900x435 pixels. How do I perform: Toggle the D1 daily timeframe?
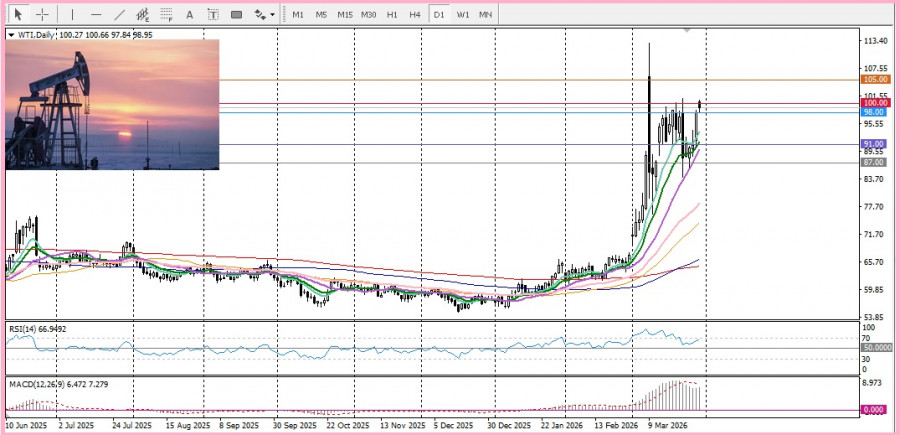pos(439,15)
